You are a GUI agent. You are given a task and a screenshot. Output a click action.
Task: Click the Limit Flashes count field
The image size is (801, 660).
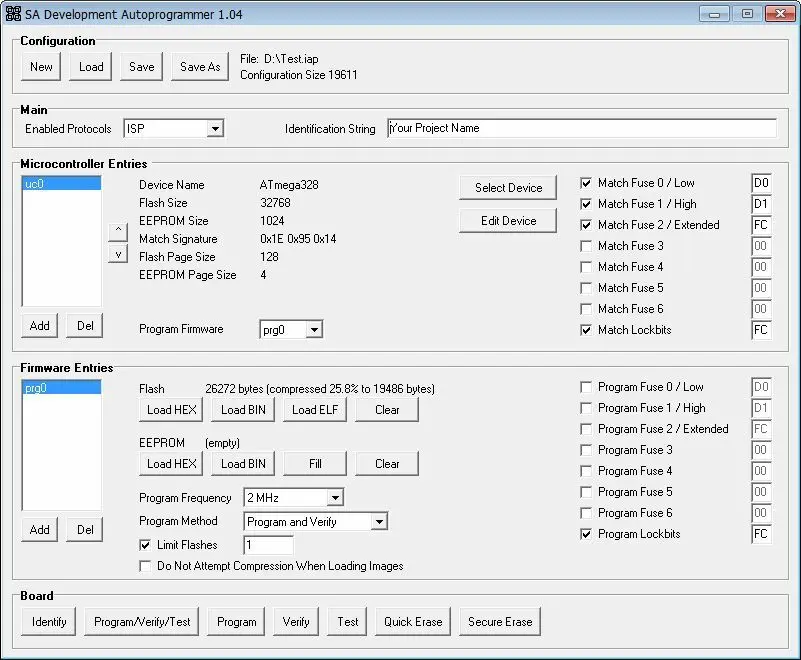click(269, 545)
